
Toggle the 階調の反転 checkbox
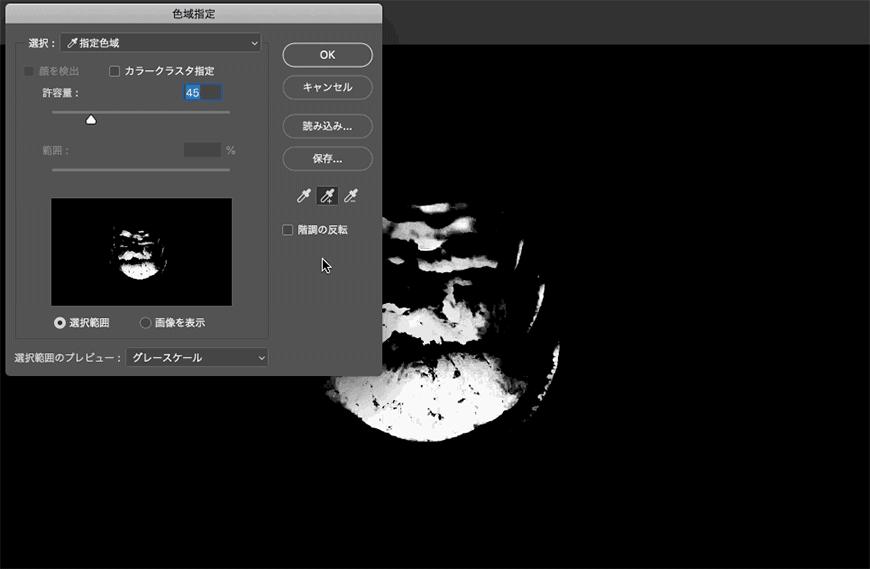288,230
